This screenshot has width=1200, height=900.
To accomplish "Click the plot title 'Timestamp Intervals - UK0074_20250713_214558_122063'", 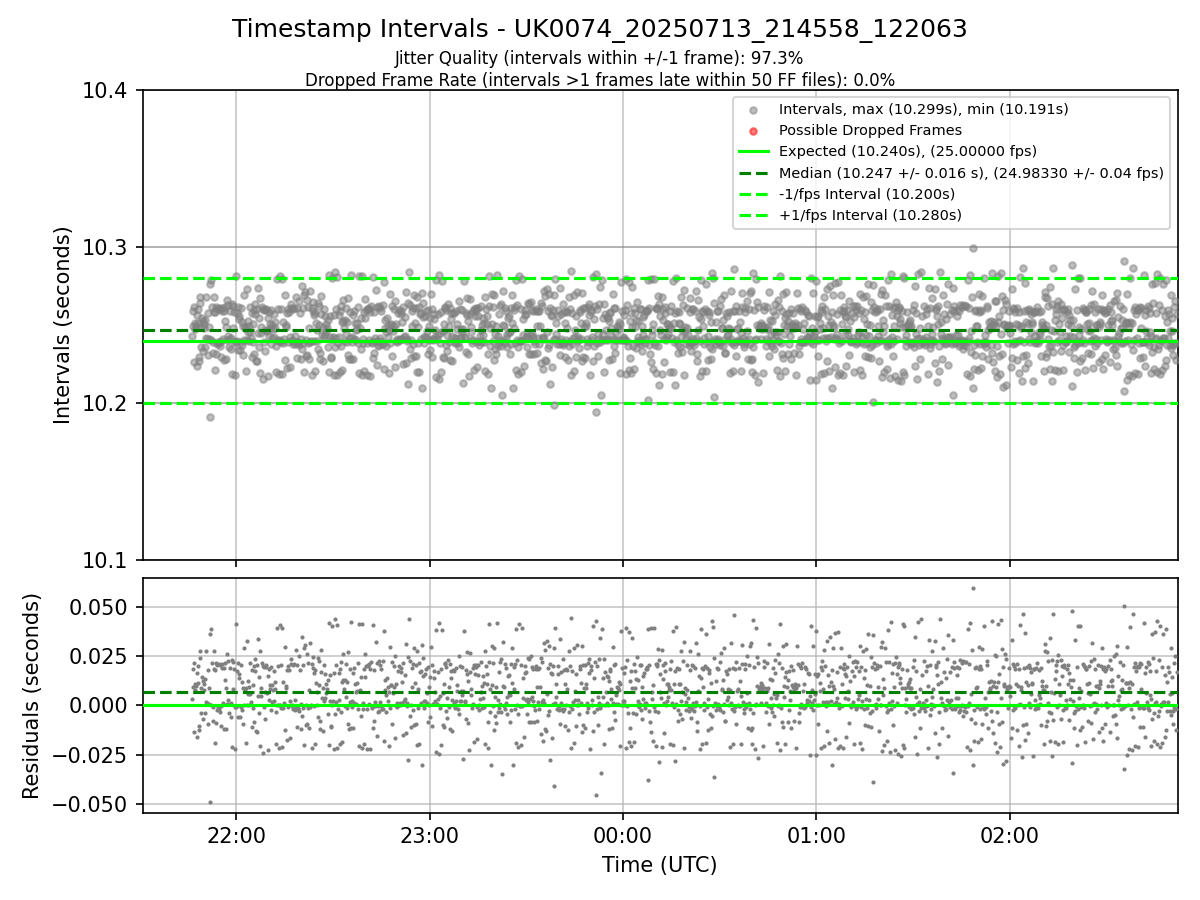I will [600, 29].
